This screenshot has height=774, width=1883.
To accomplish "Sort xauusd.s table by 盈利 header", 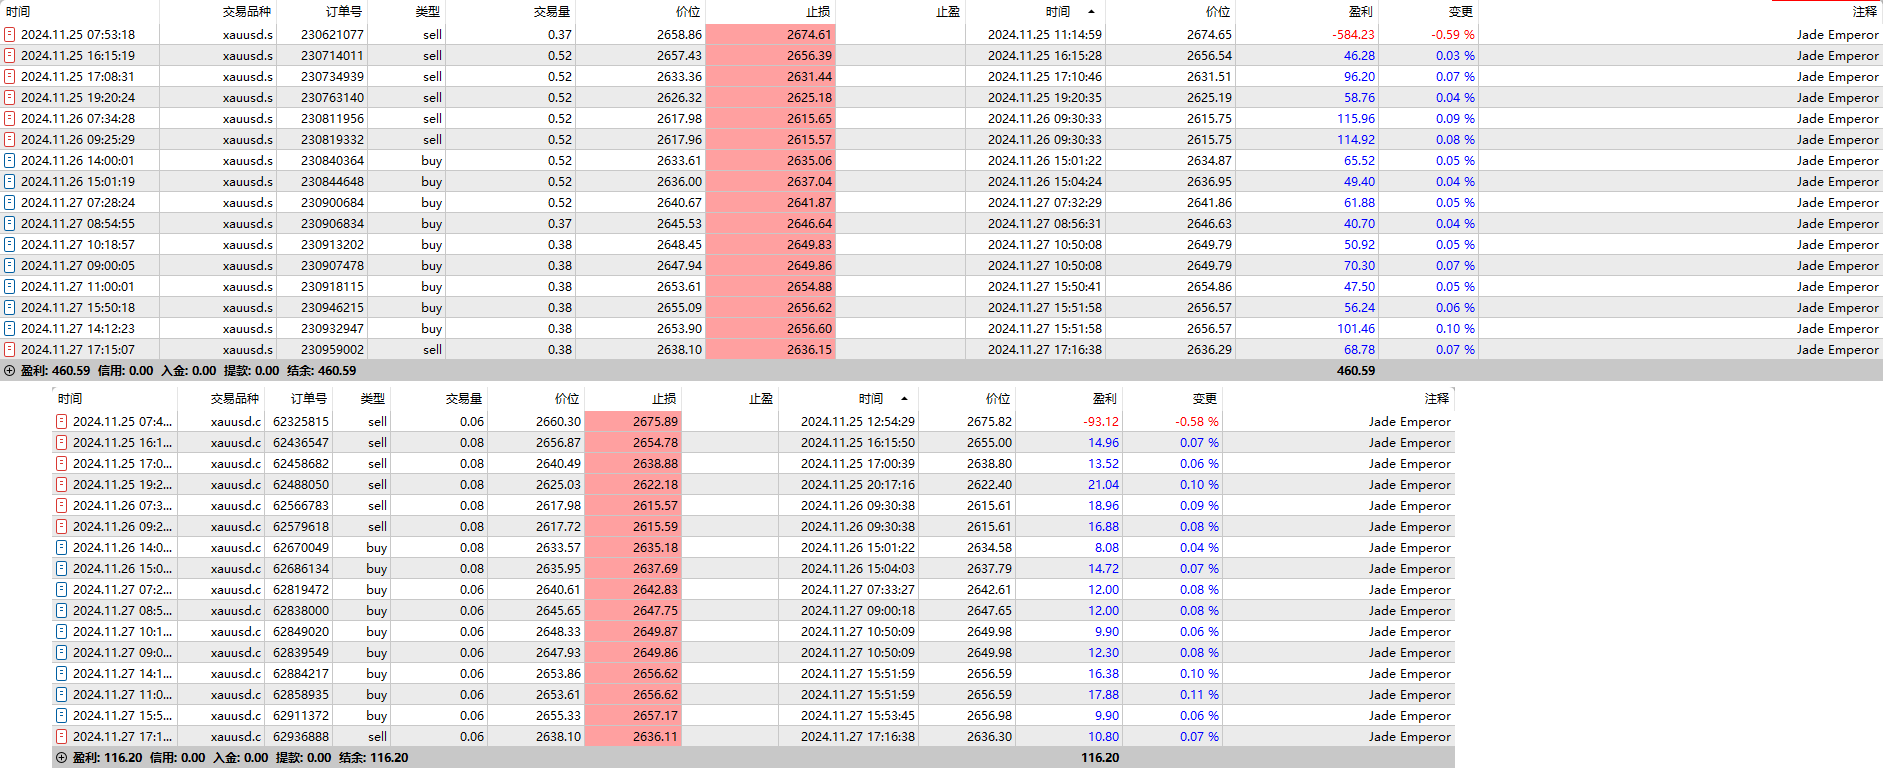I will tap(1361, 12).
